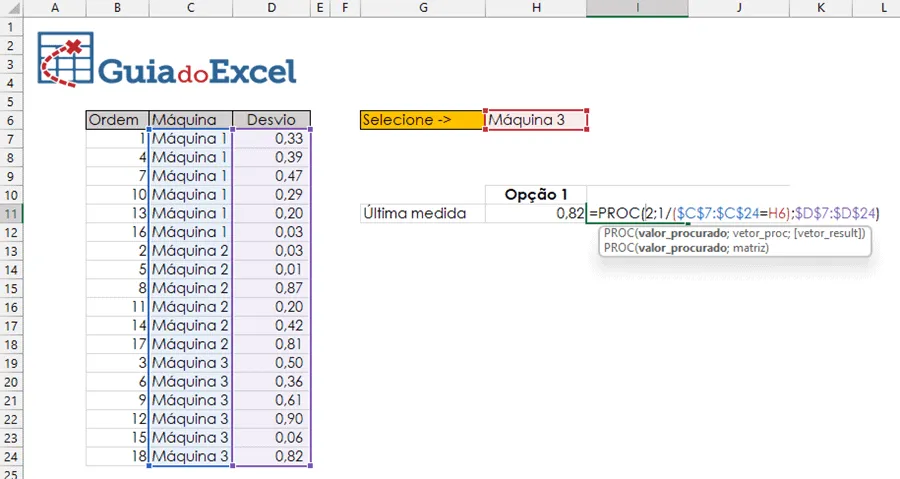
Task: Select Máquina 1 cell in row 7
Action: point(191,139)
